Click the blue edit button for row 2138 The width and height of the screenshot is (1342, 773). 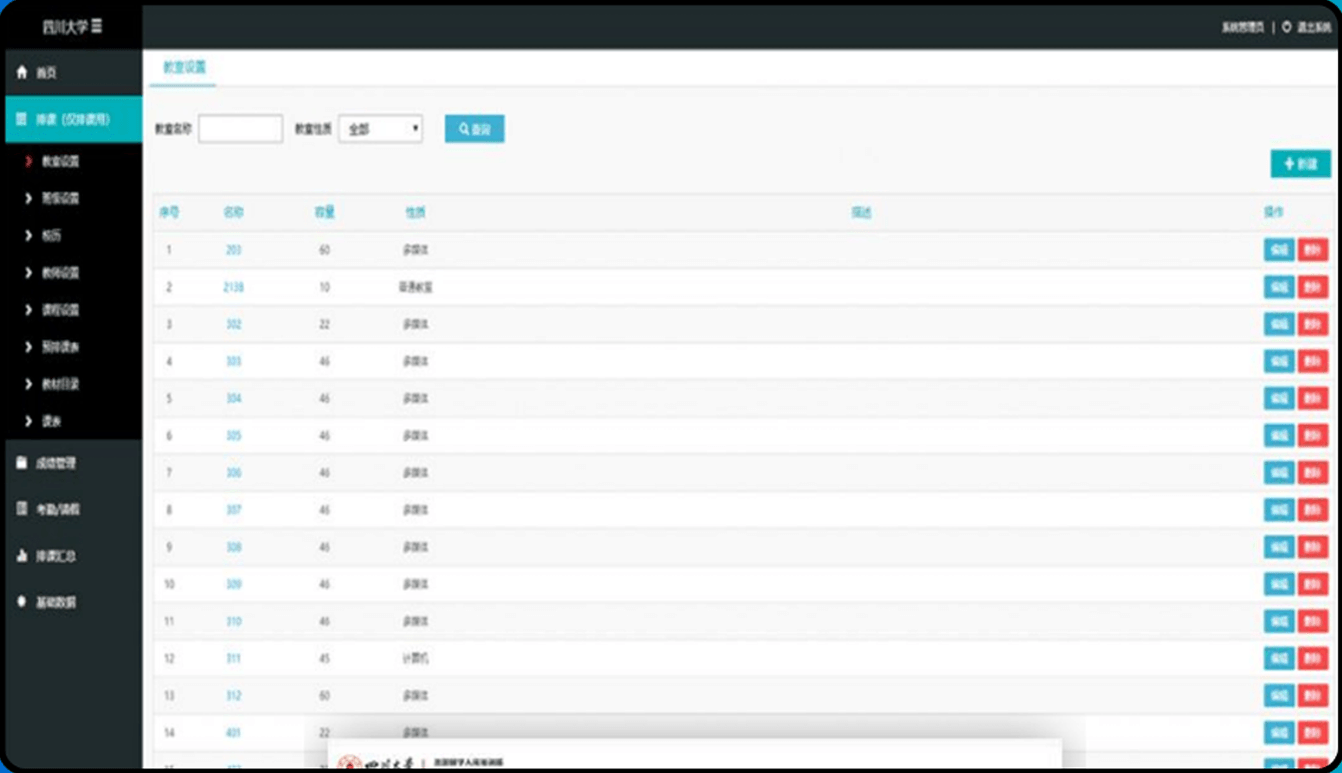point(1278,287)
